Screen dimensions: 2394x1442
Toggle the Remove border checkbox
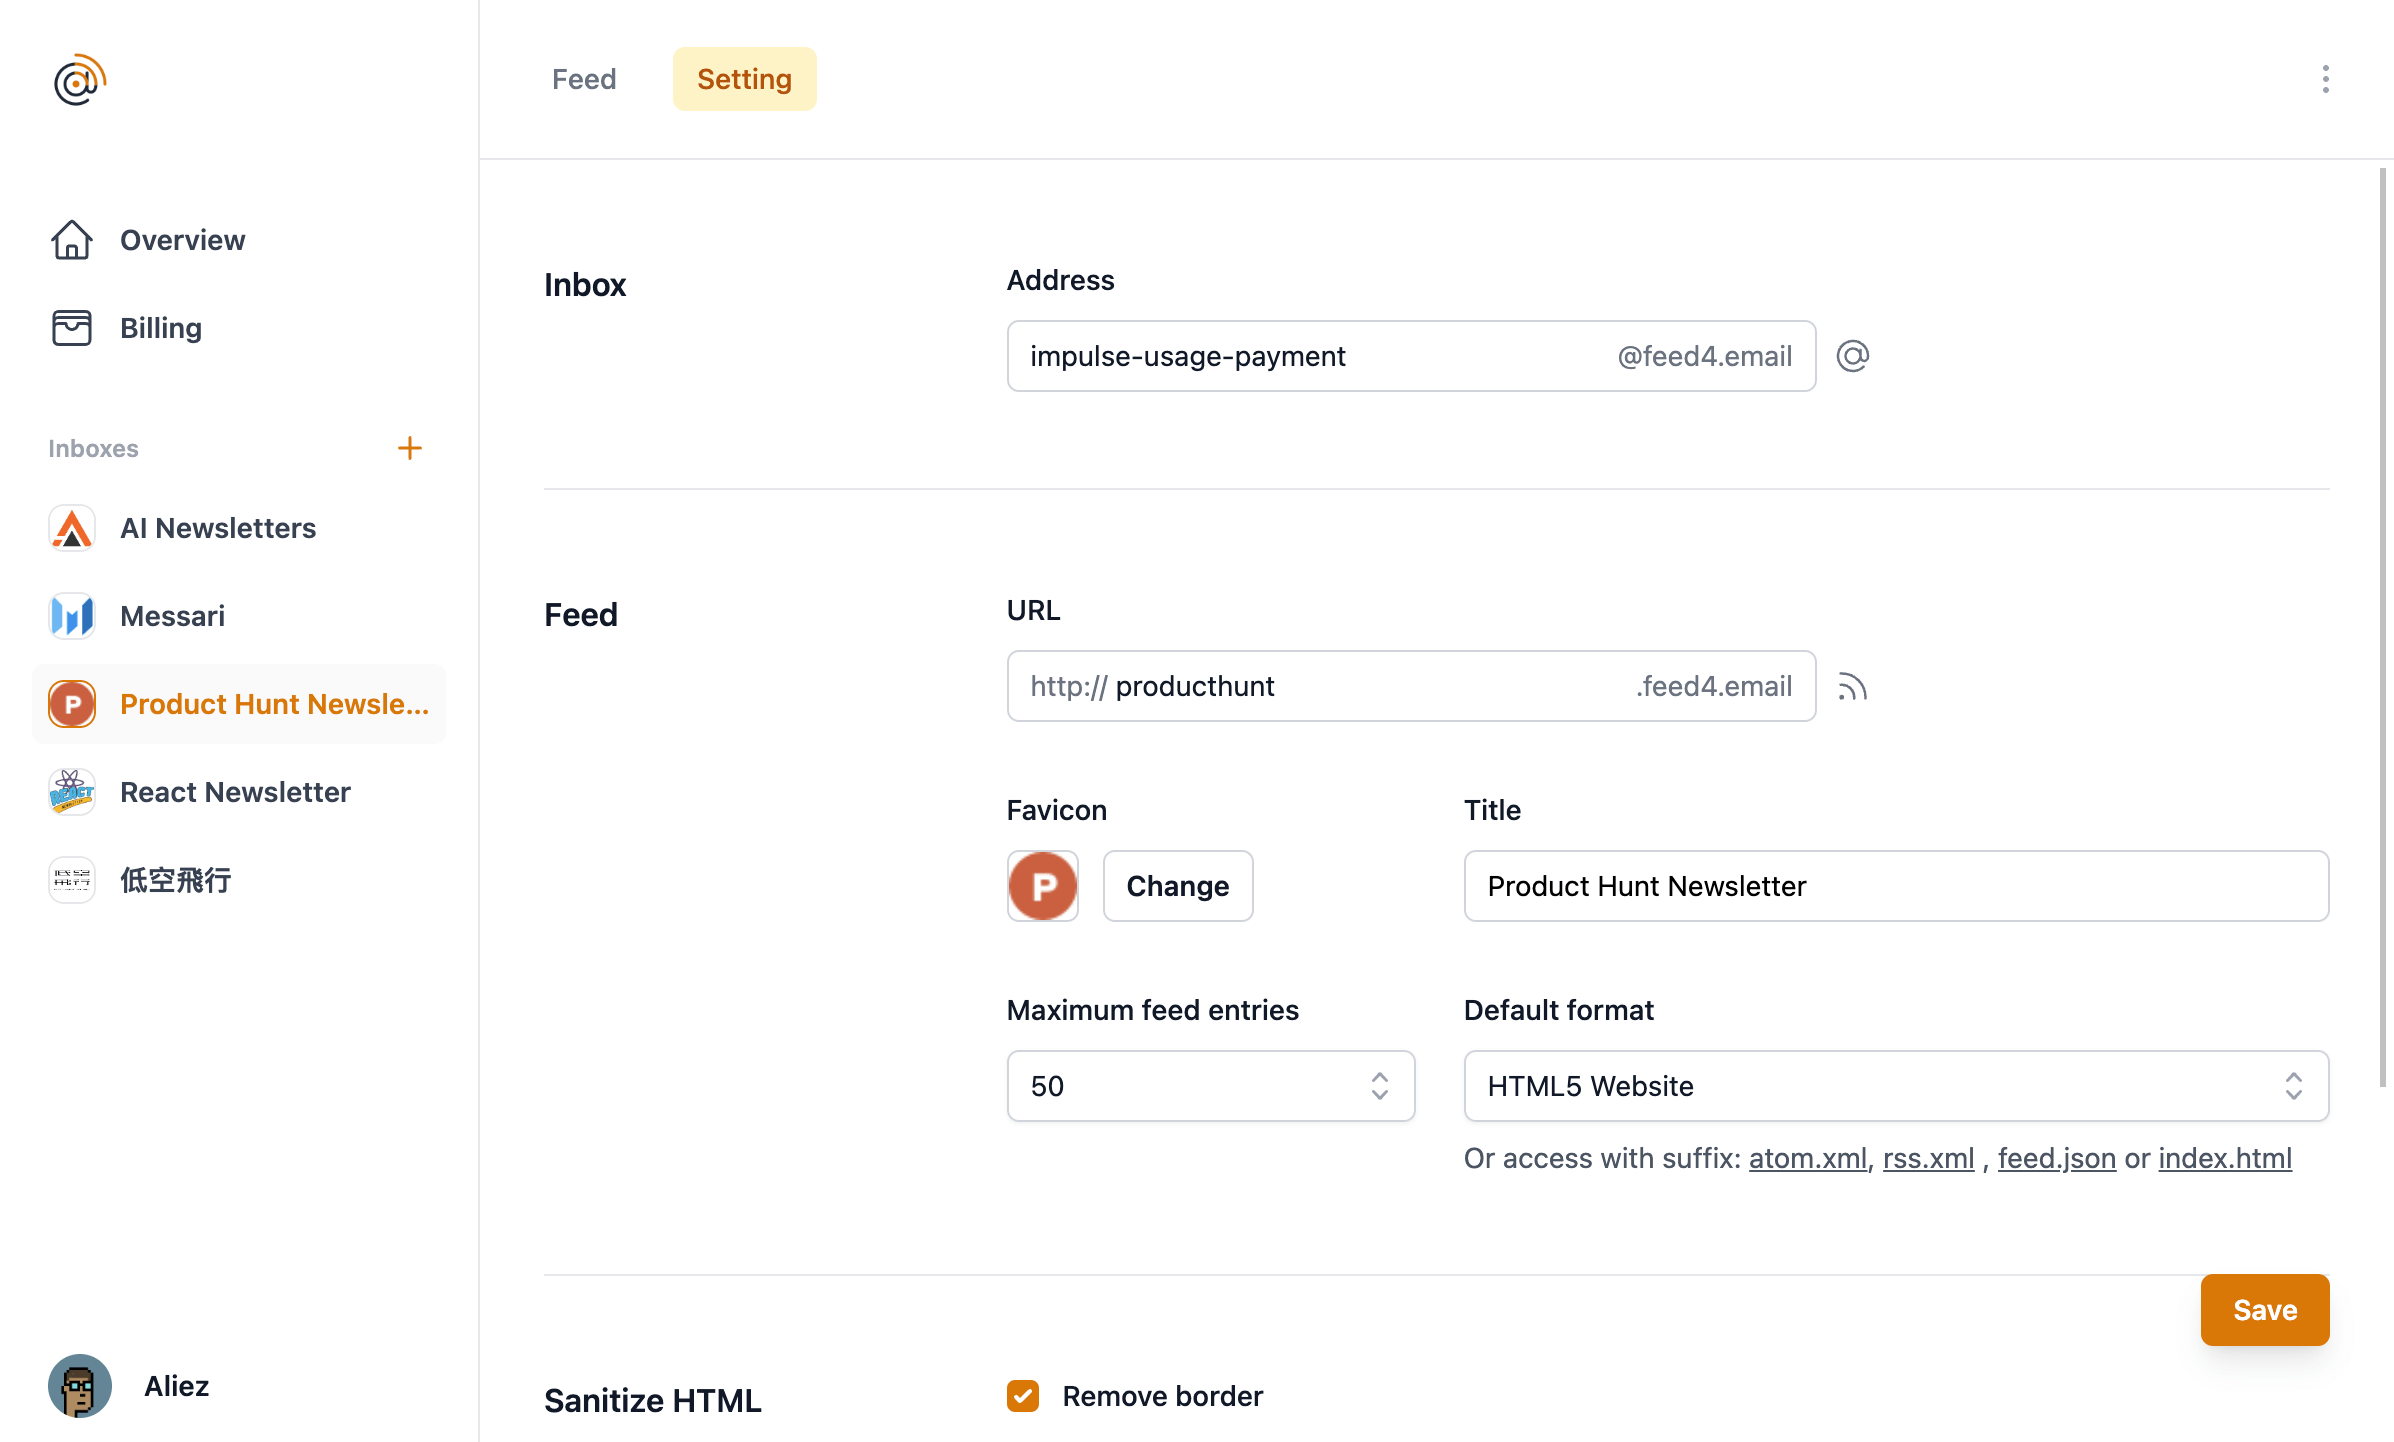pyautogui.click(x=1023, y=1396)
